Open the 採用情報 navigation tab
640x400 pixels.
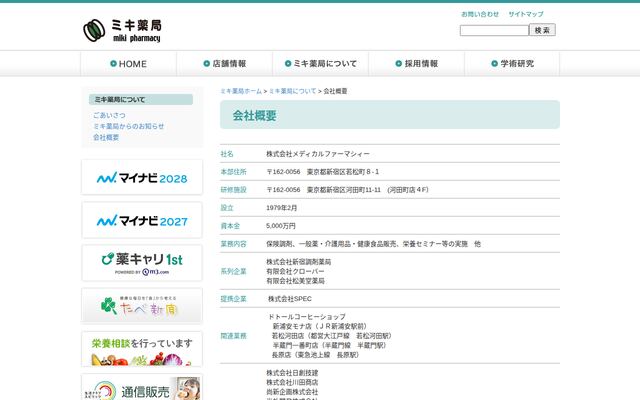pos(417,64)
